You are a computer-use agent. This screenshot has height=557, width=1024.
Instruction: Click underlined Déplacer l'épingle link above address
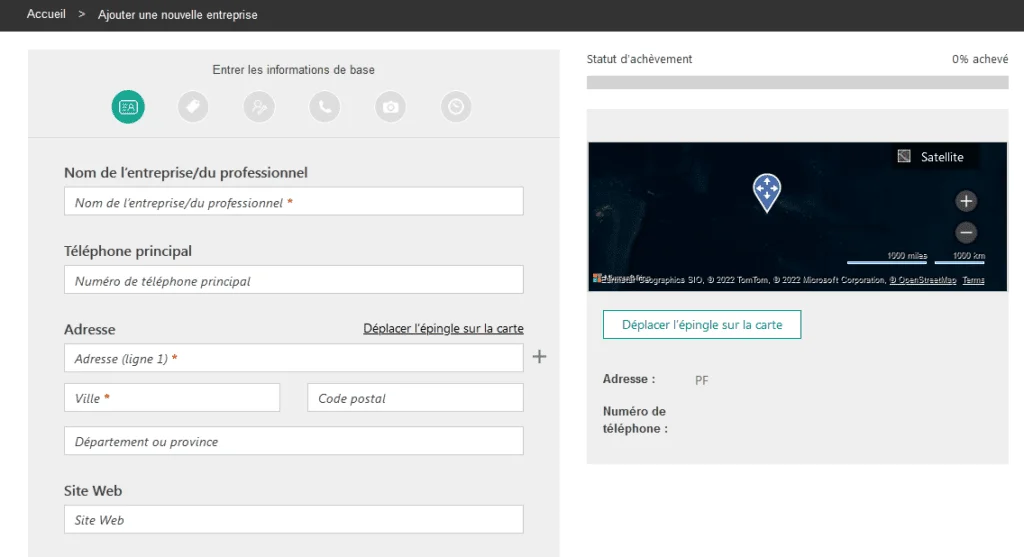pos(443,328)
